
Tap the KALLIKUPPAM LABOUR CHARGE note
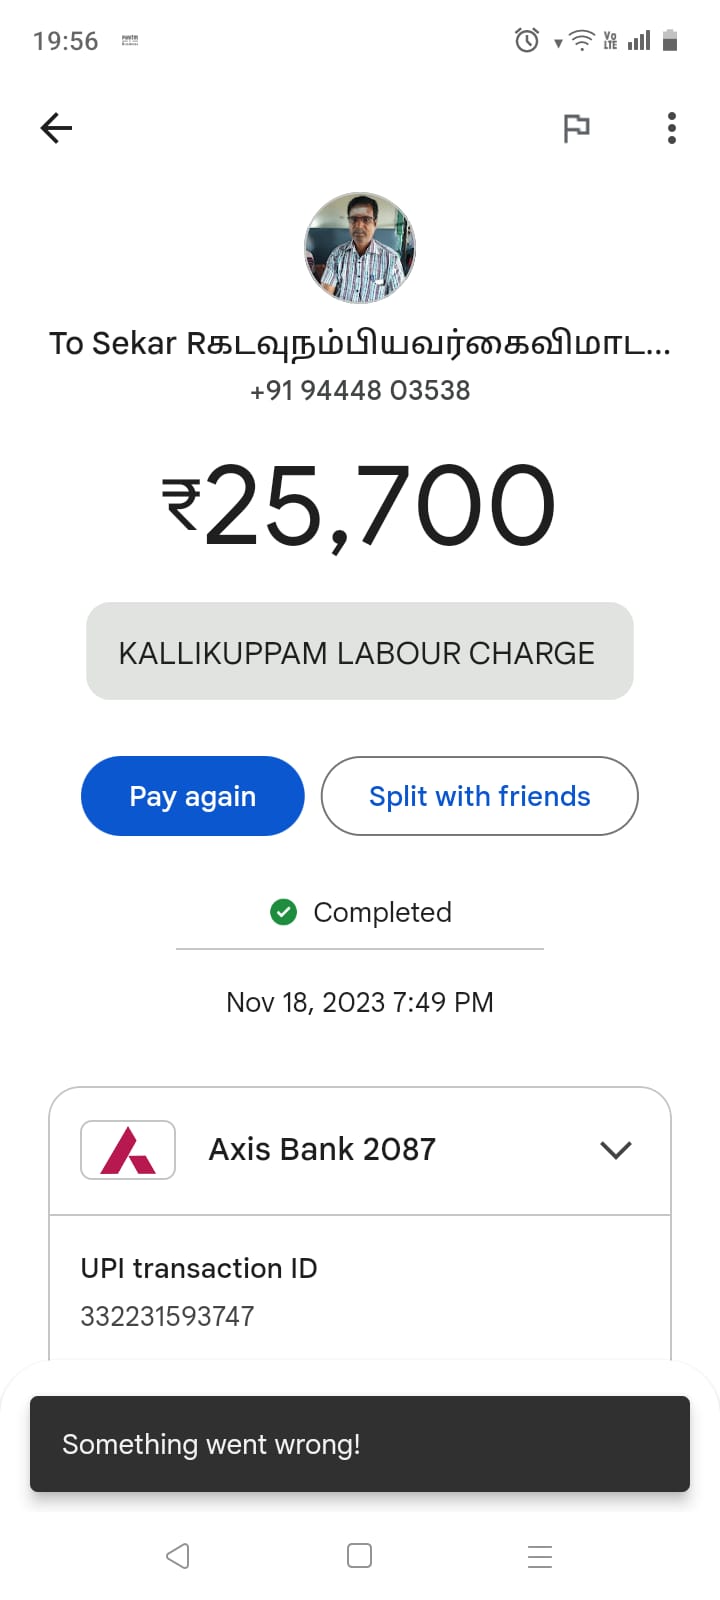360,651
